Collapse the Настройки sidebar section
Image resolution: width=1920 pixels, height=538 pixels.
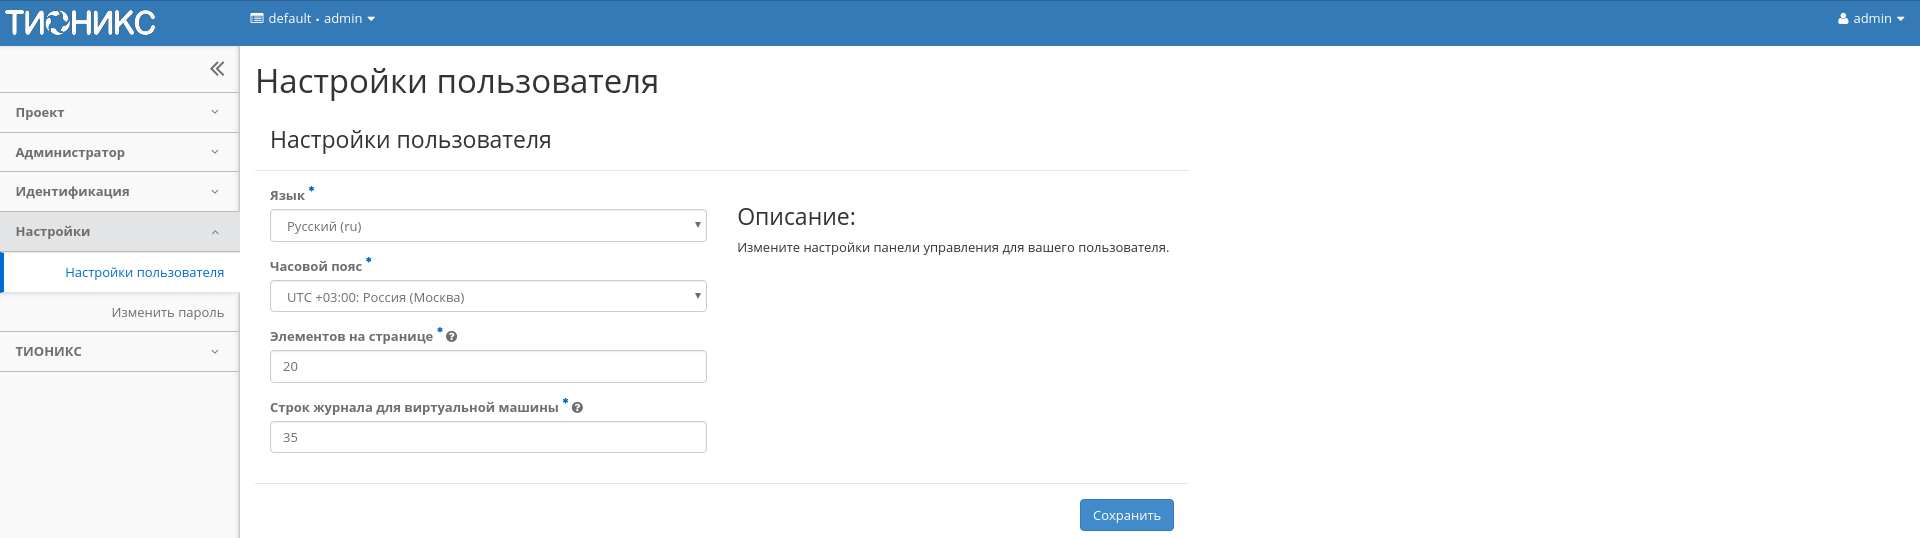(119, 232)
